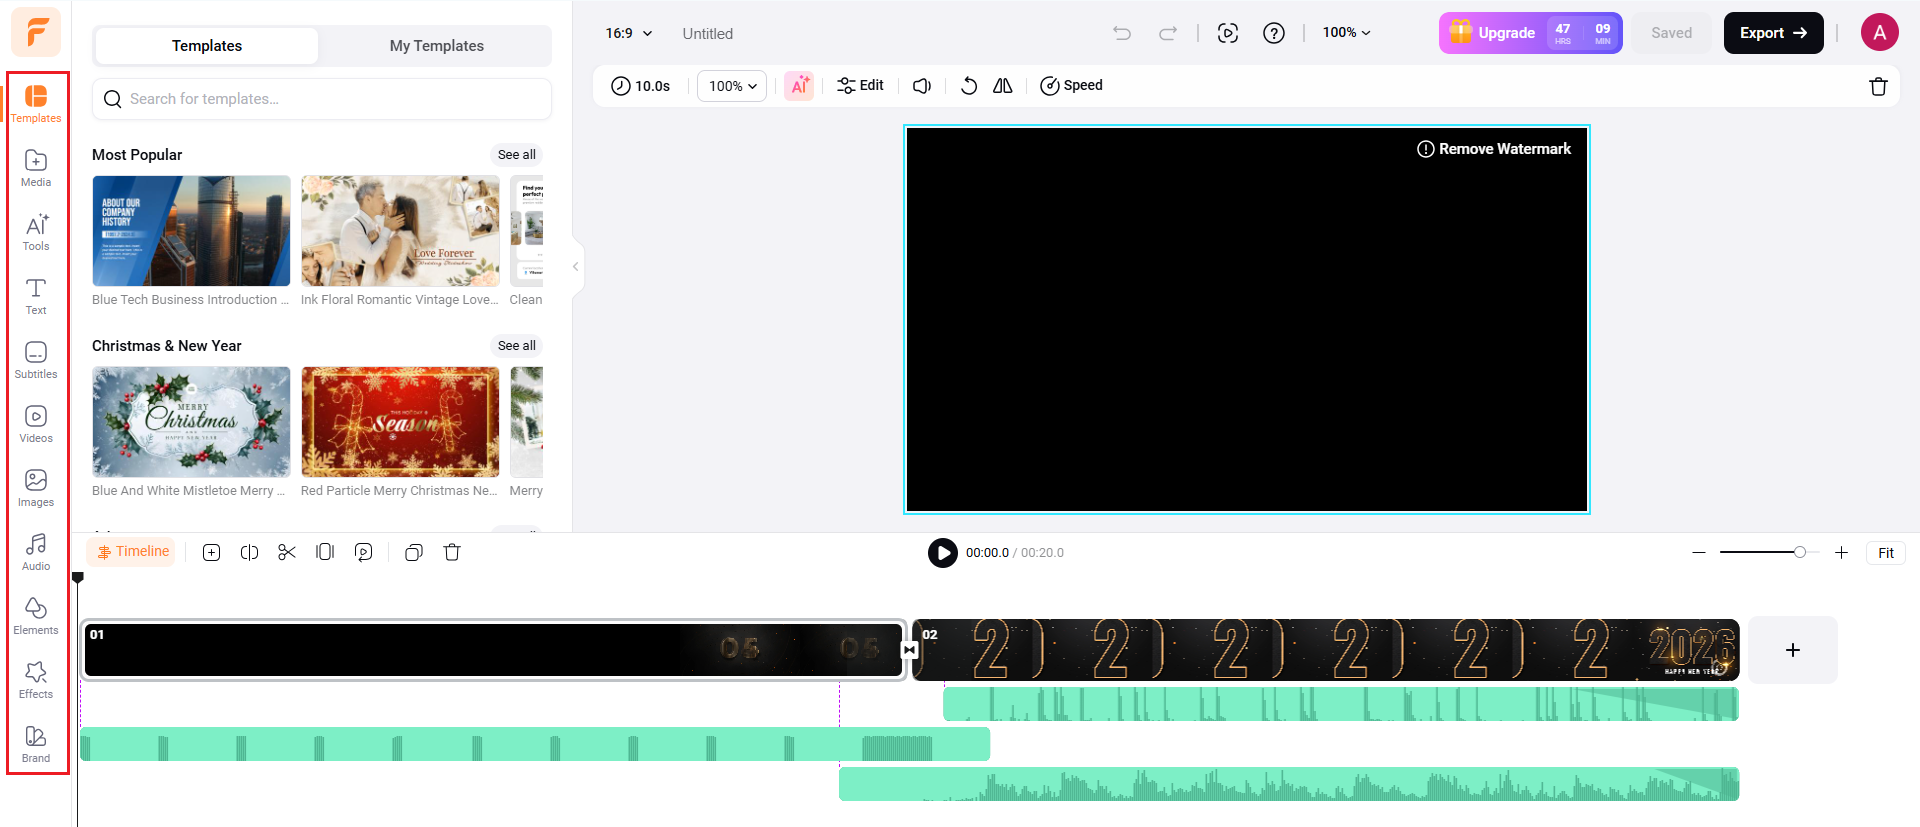Open the Brand panel
1920x827 pixels.
(36, 744)
